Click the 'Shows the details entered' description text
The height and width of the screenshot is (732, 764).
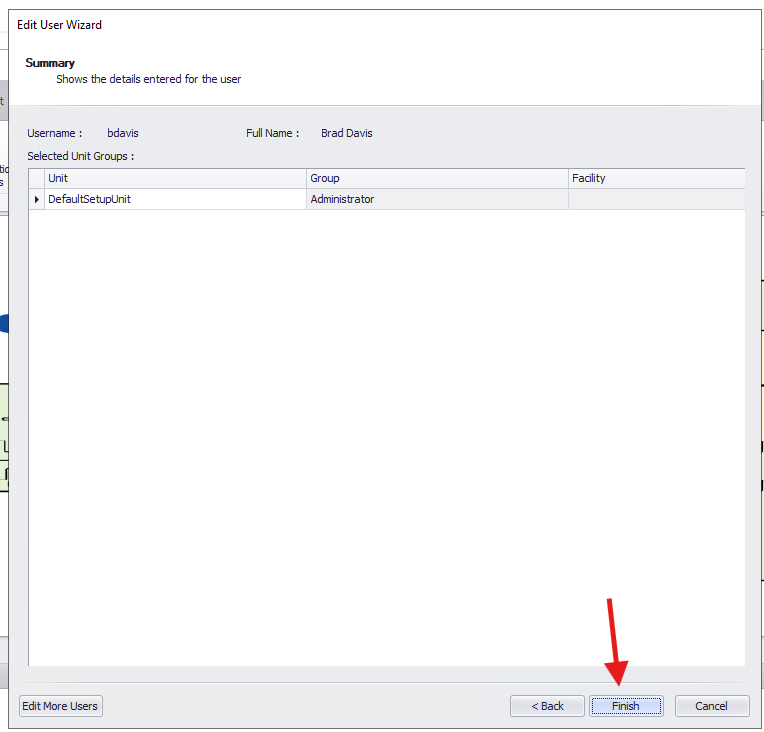[148, 79]
